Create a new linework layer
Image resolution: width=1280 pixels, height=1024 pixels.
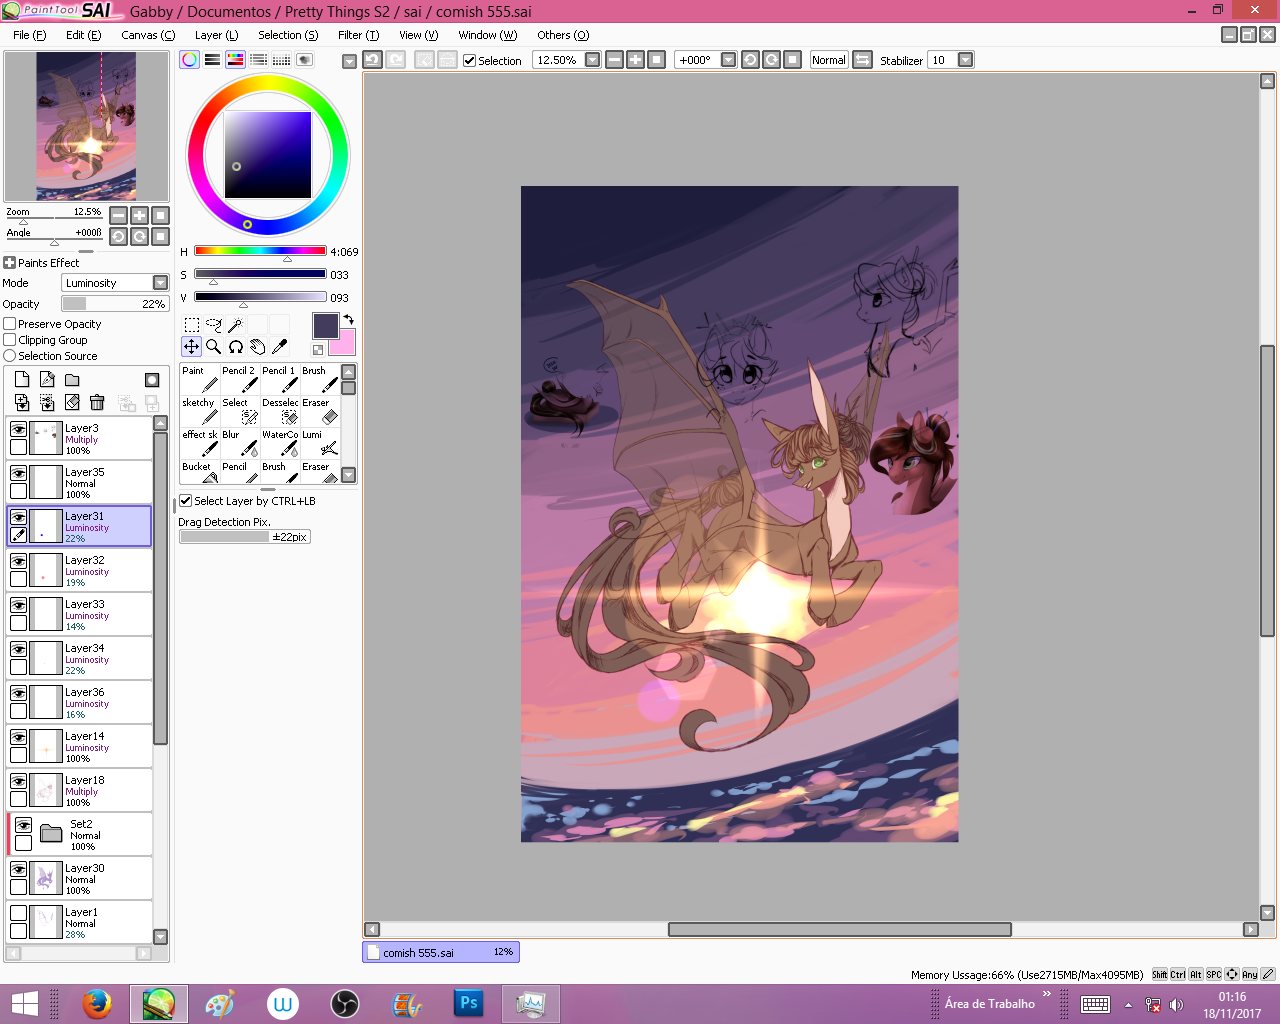pos(47,380)
